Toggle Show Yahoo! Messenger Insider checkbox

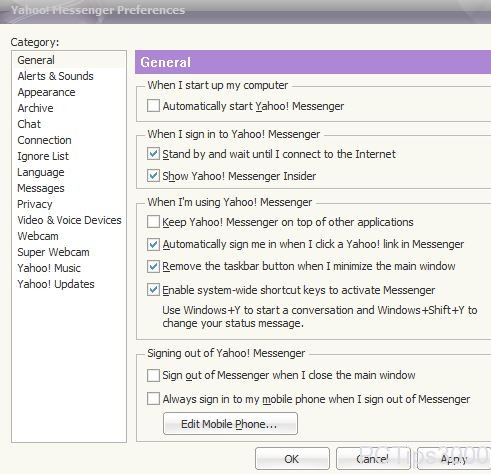tap(153, 176)
